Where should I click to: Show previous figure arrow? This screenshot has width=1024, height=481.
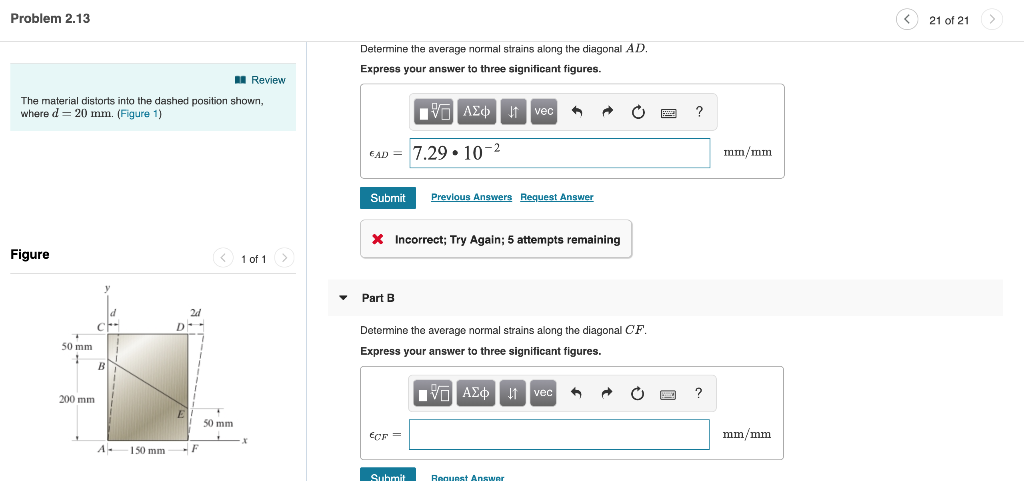[223, 258]
